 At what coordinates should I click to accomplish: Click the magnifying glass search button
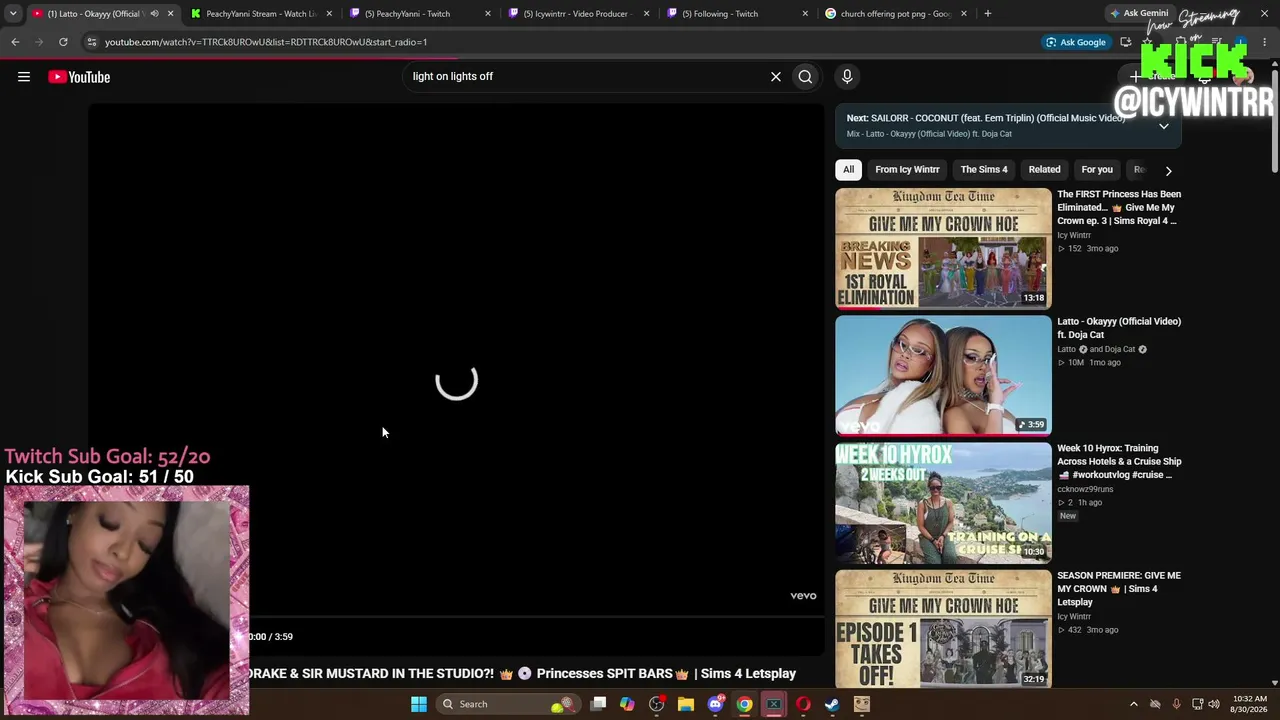click(x=805, y=76)
